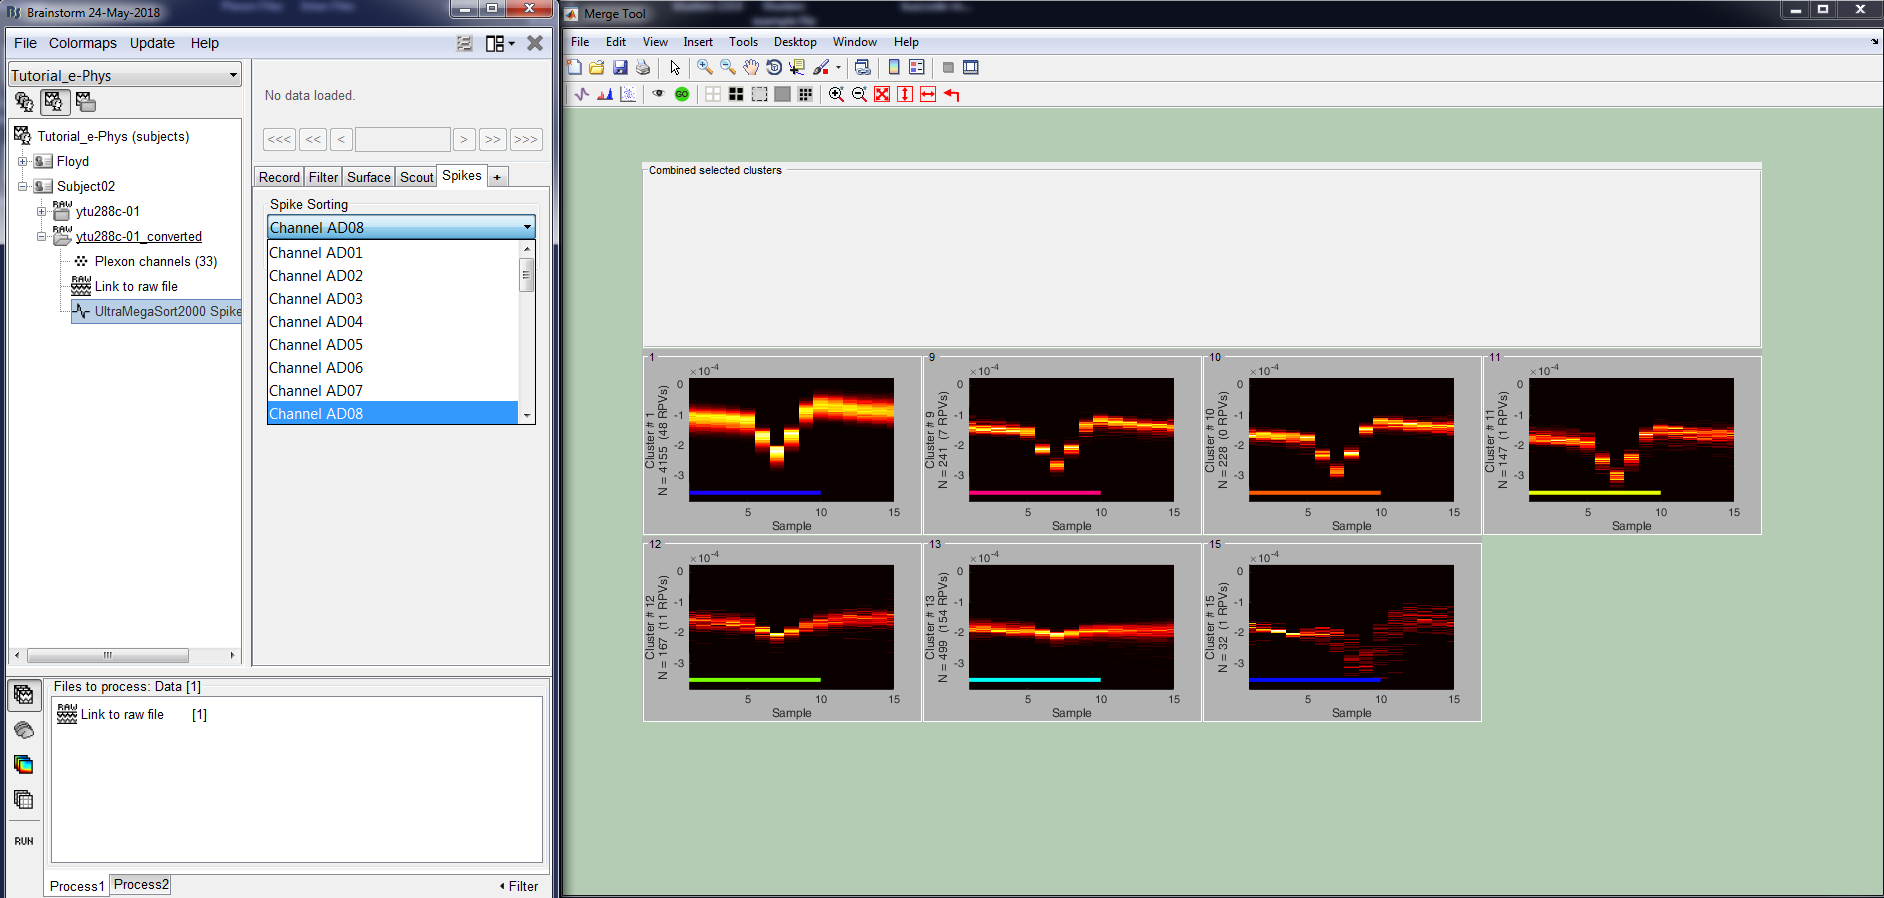Click the Data Cursor tool icon

pyautogui.click(x=797, y=67)
